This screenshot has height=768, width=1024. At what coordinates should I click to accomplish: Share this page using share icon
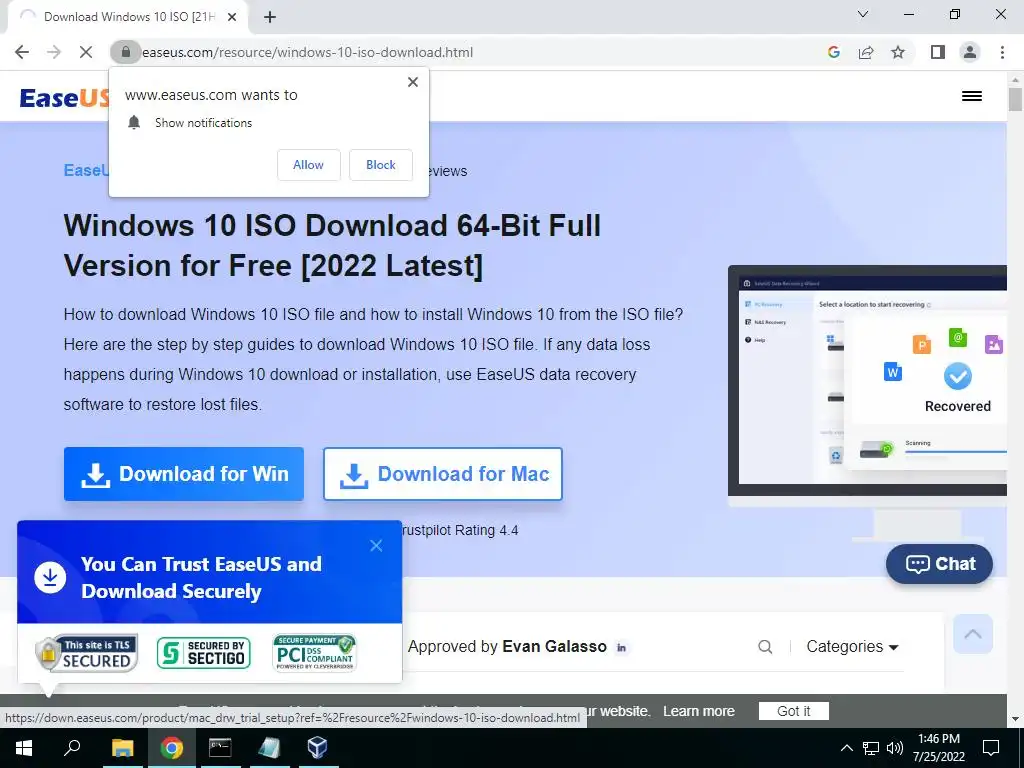(866, 52)
